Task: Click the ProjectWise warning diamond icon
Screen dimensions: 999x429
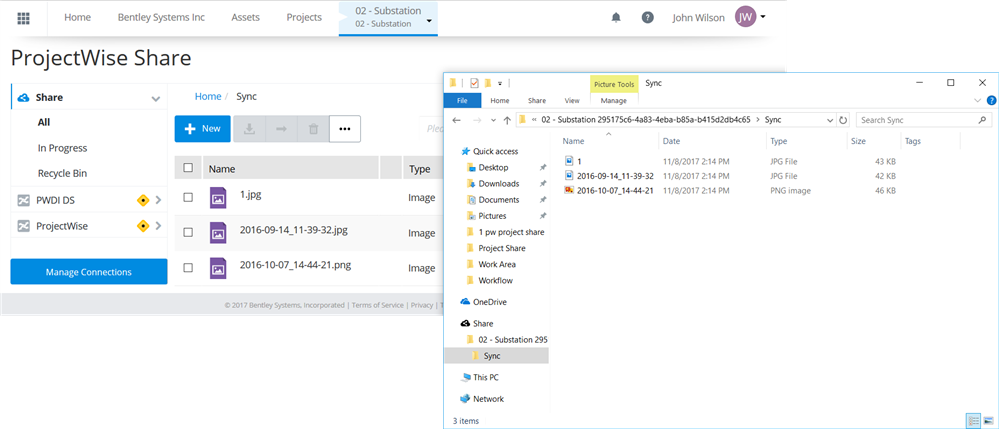Action: [143, 226]
